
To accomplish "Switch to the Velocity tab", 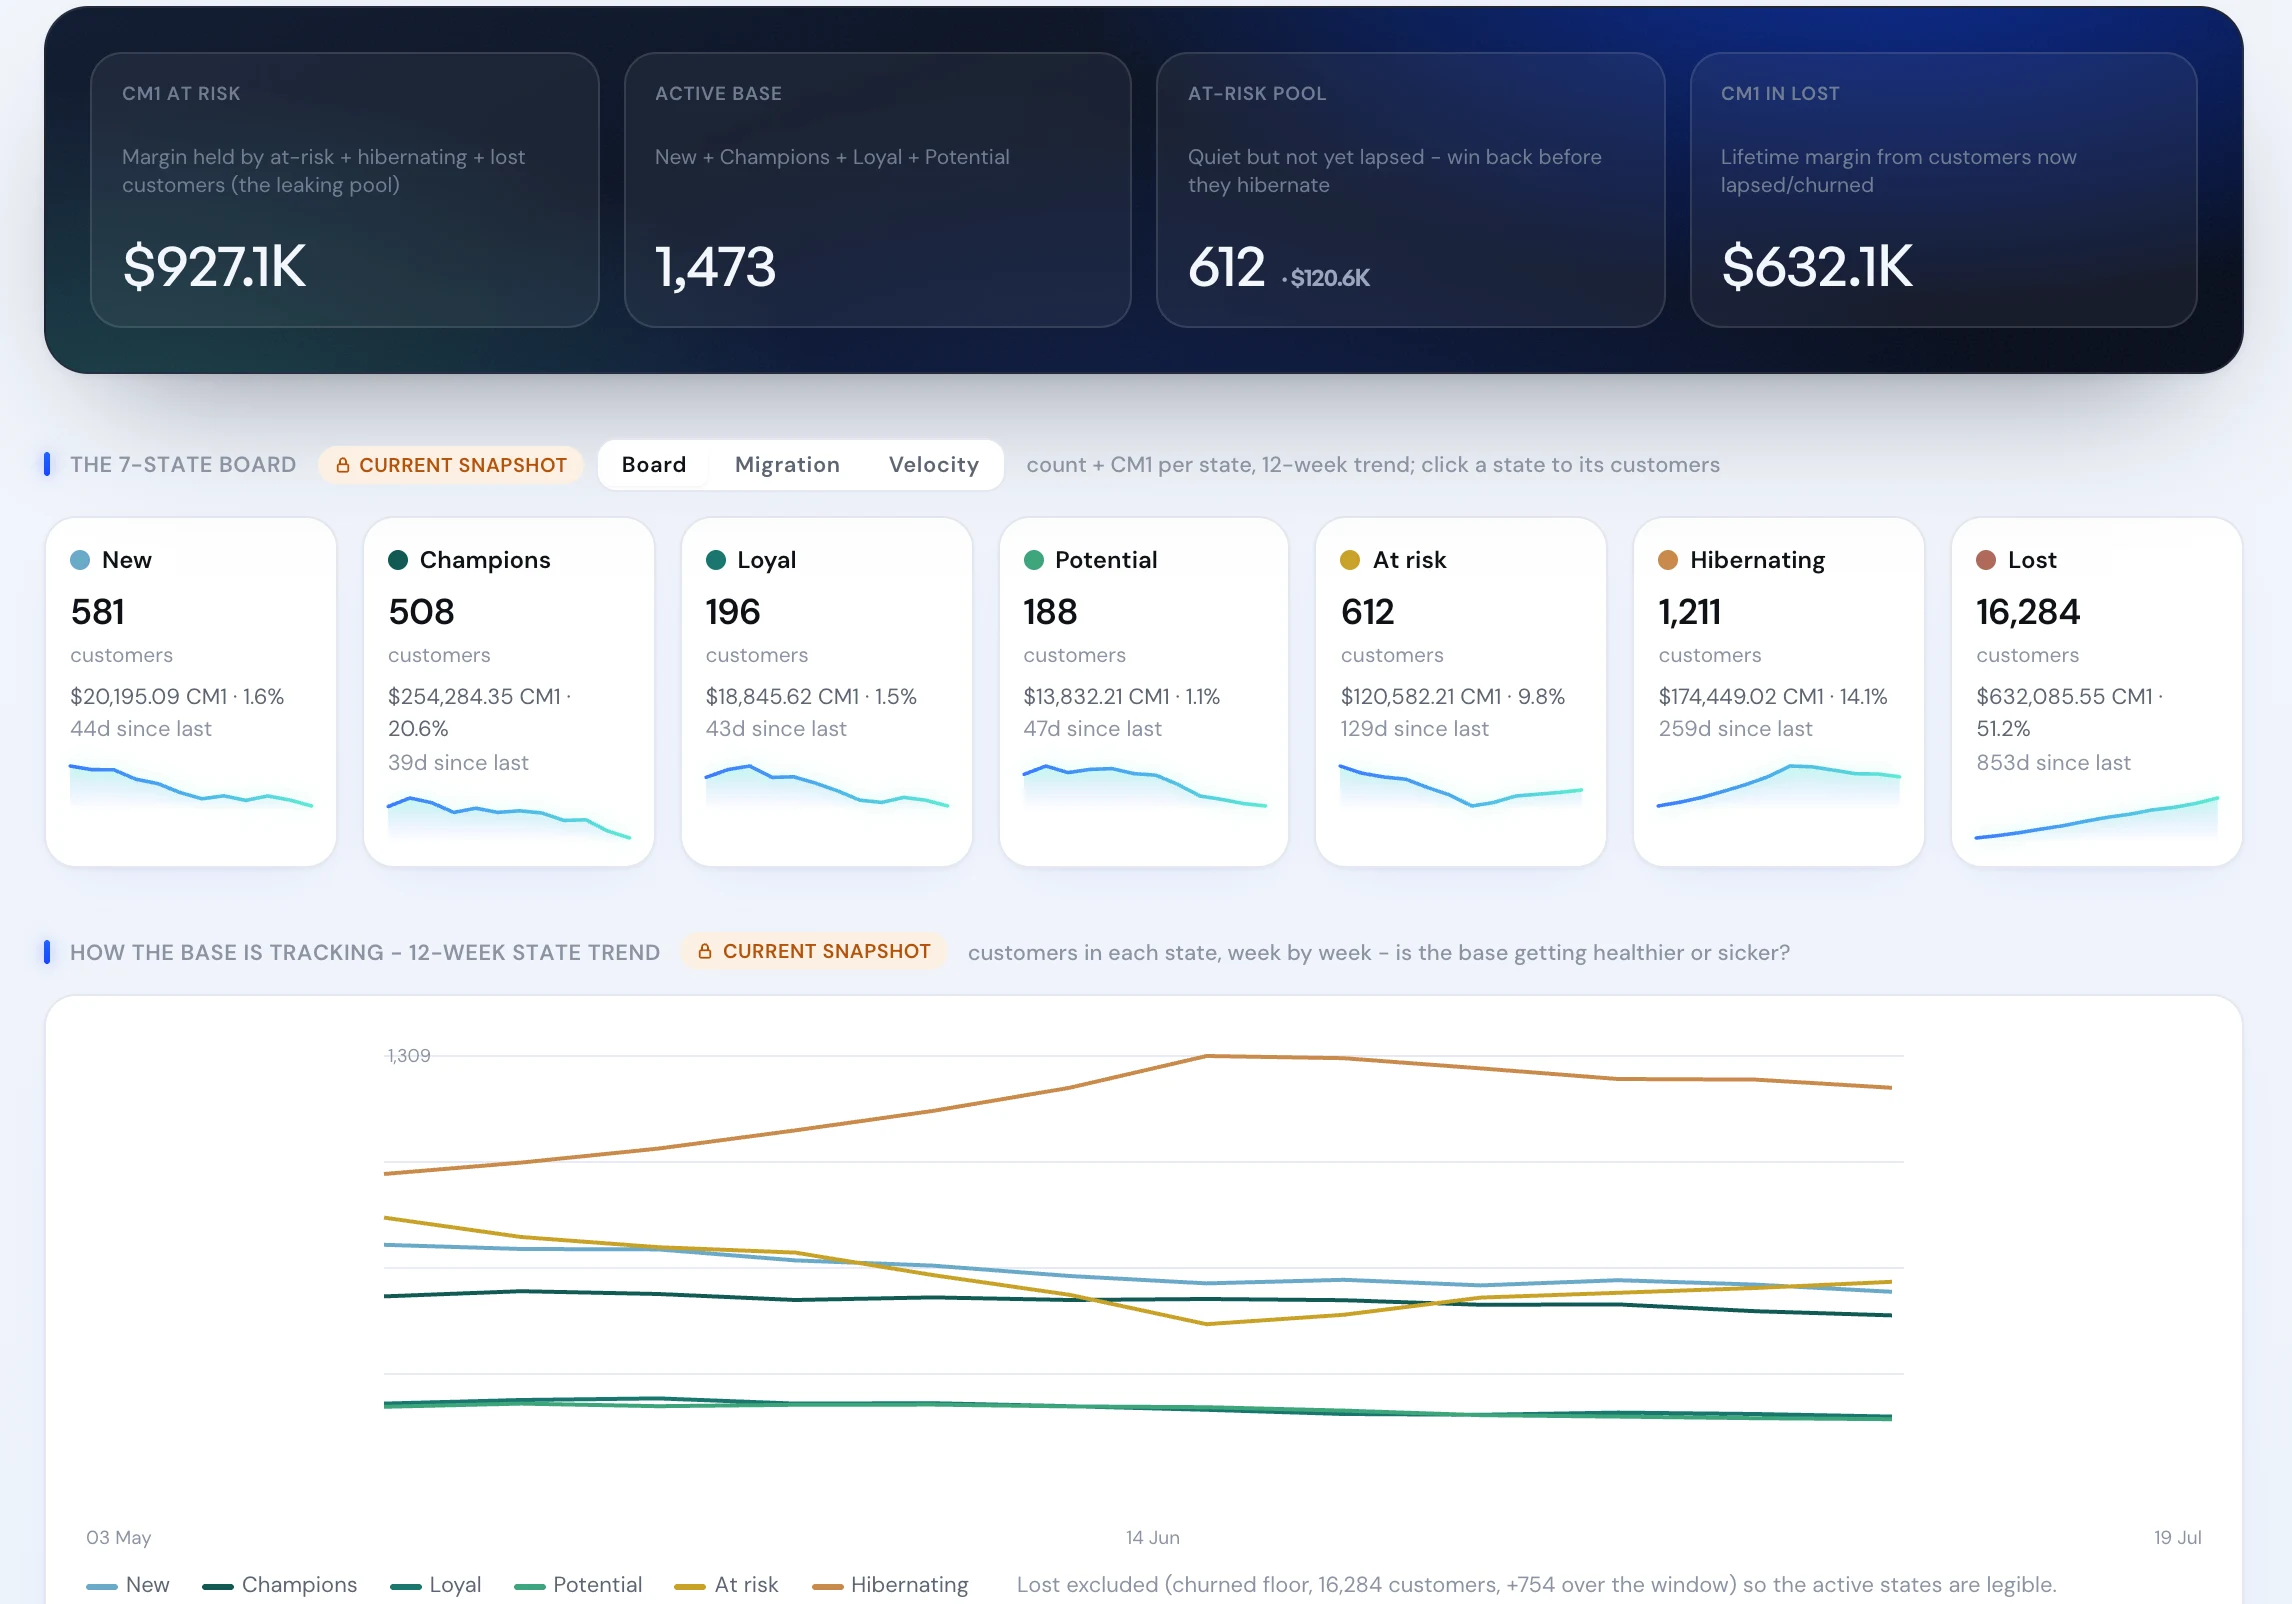I will 933,465.
